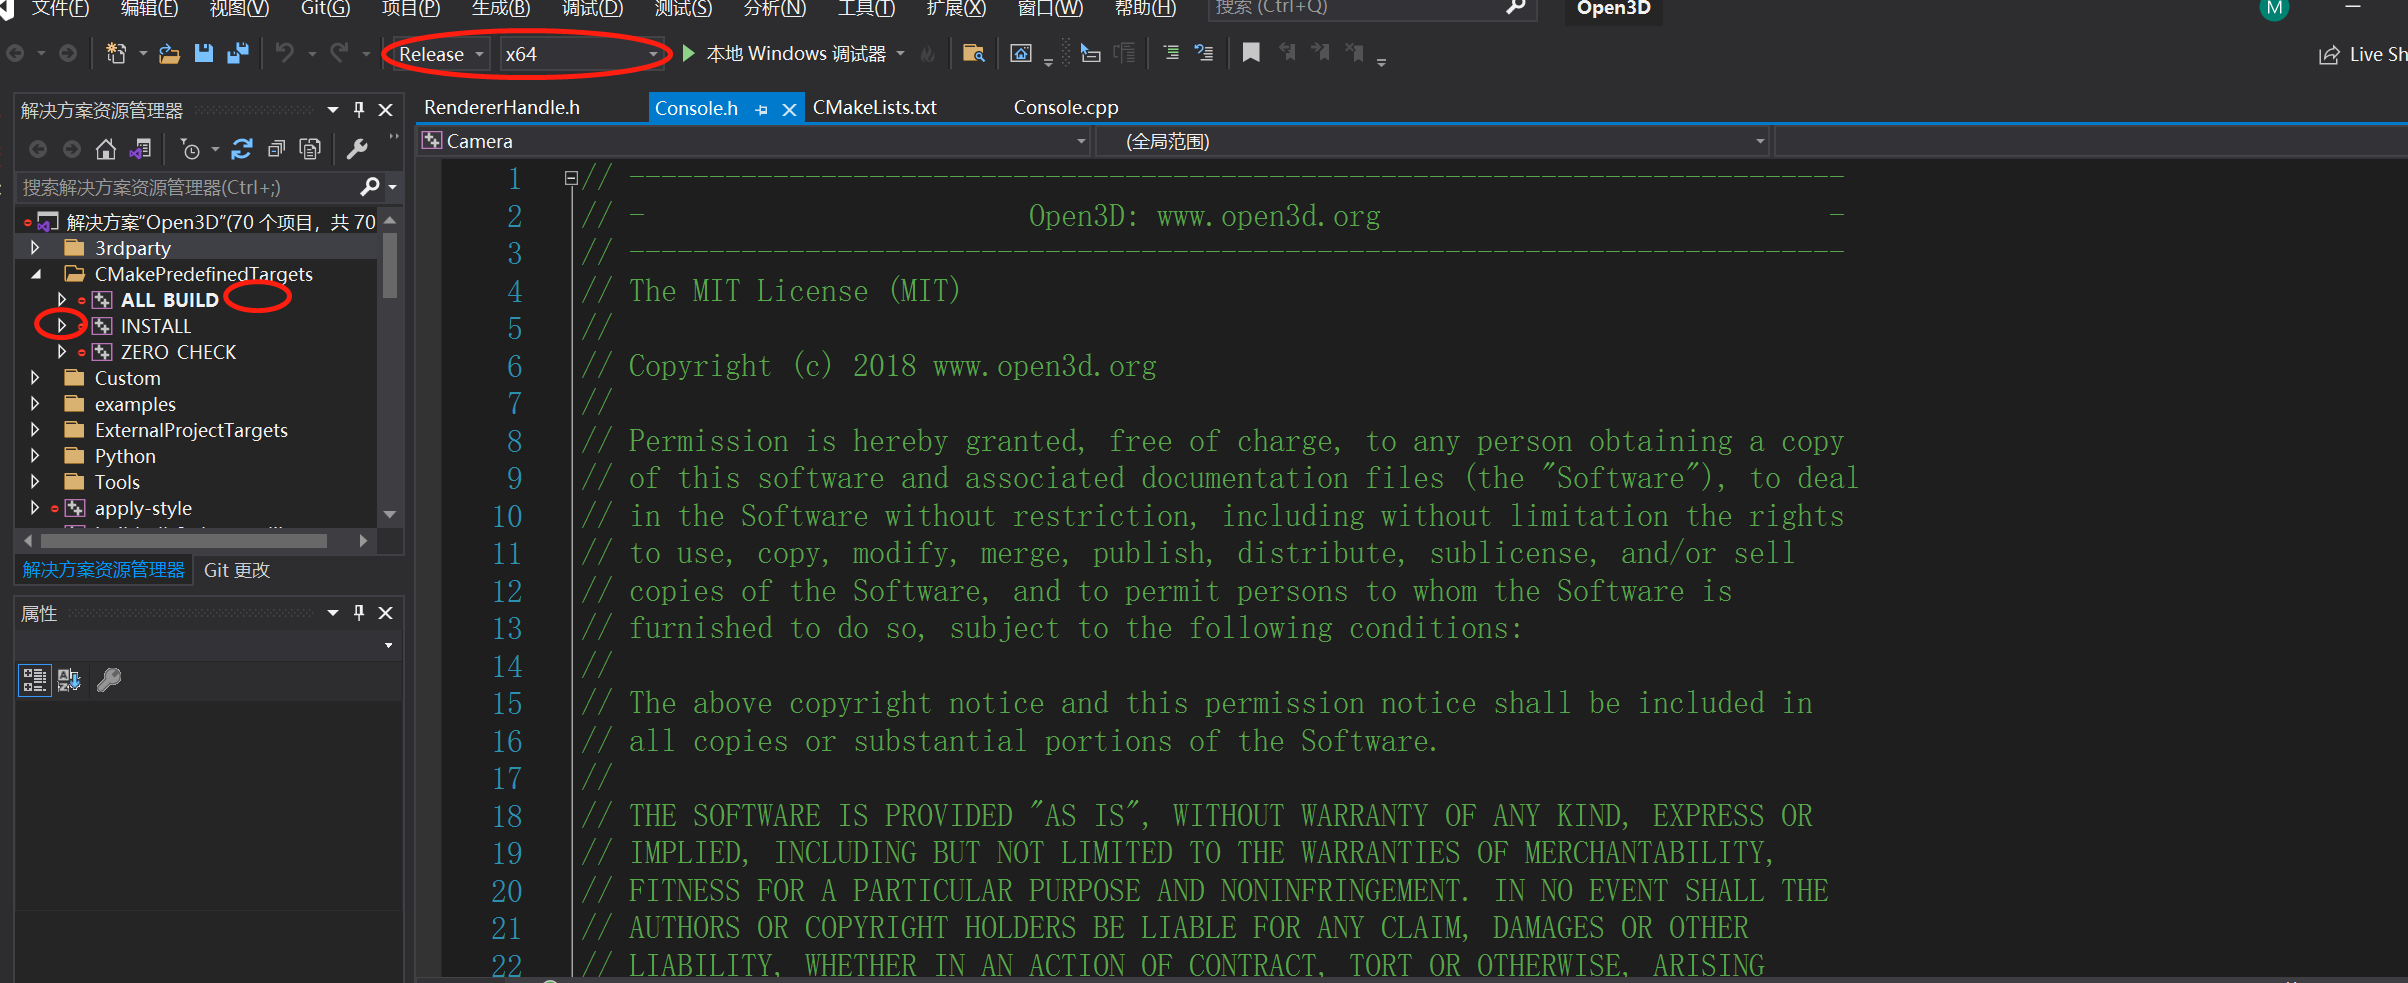Expand the Python folder in Solution Explorer
2408x983 pixels.
[35, 455]
